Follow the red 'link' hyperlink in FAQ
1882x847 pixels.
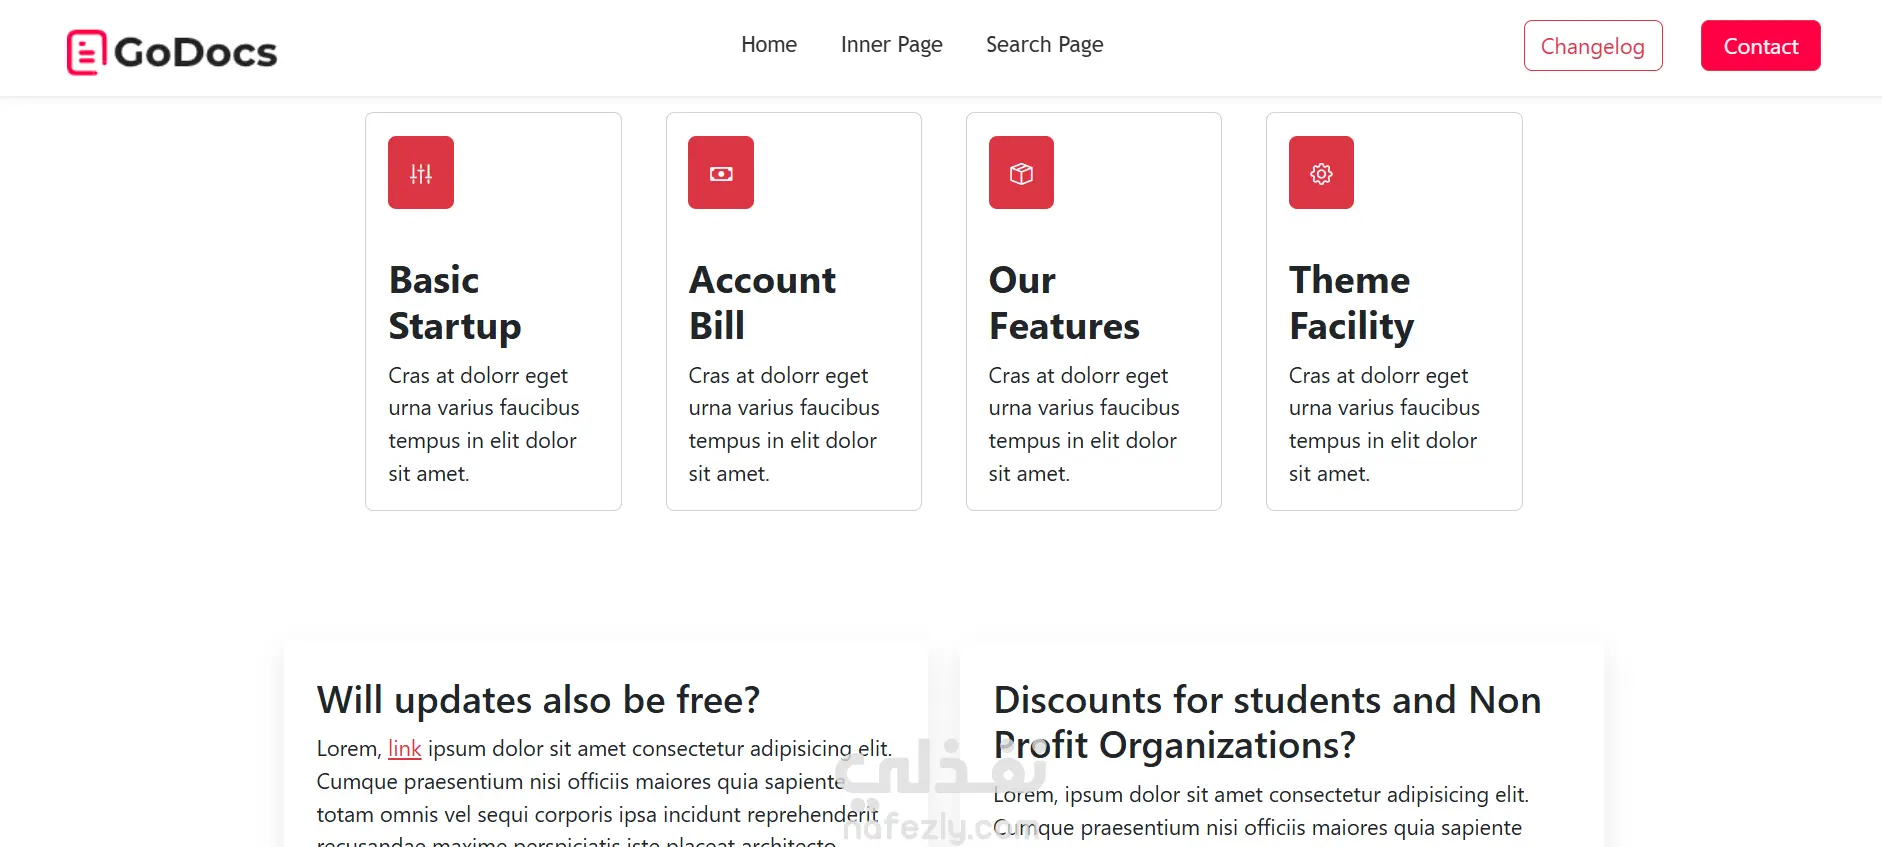[404, 749]
